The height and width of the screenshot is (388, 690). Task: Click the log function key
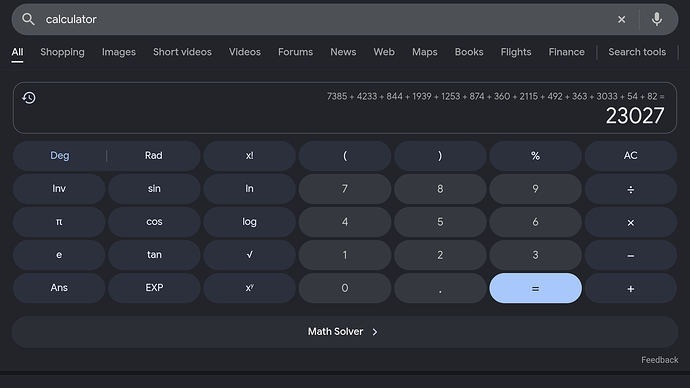250,222
